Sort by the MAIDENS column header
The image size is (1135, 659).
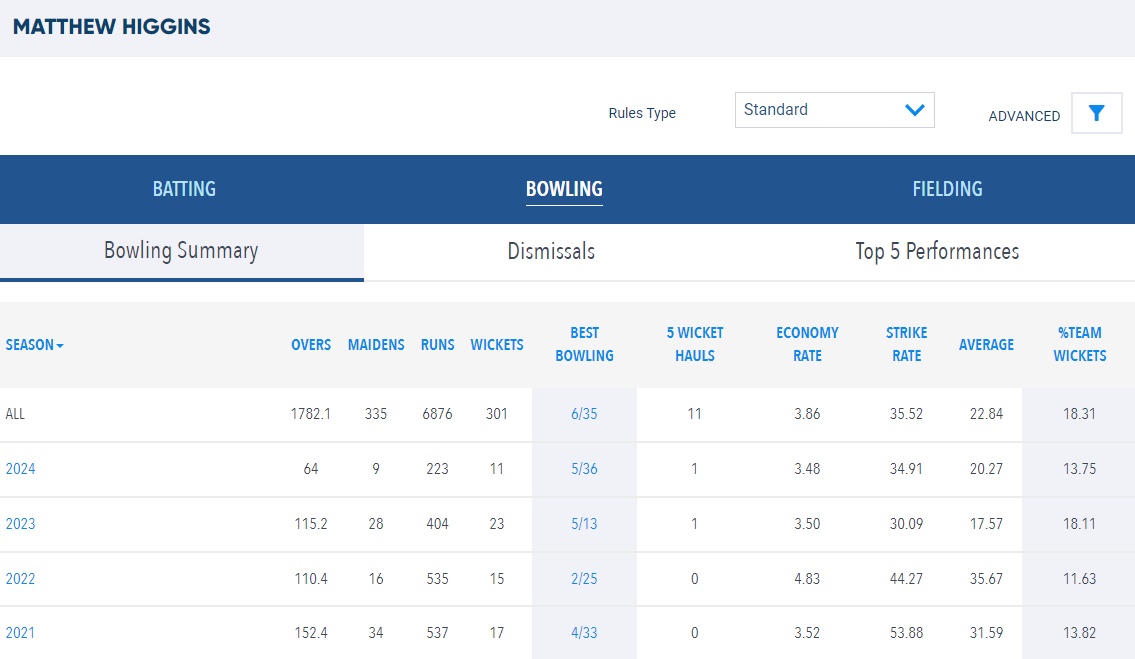(376, 345)
